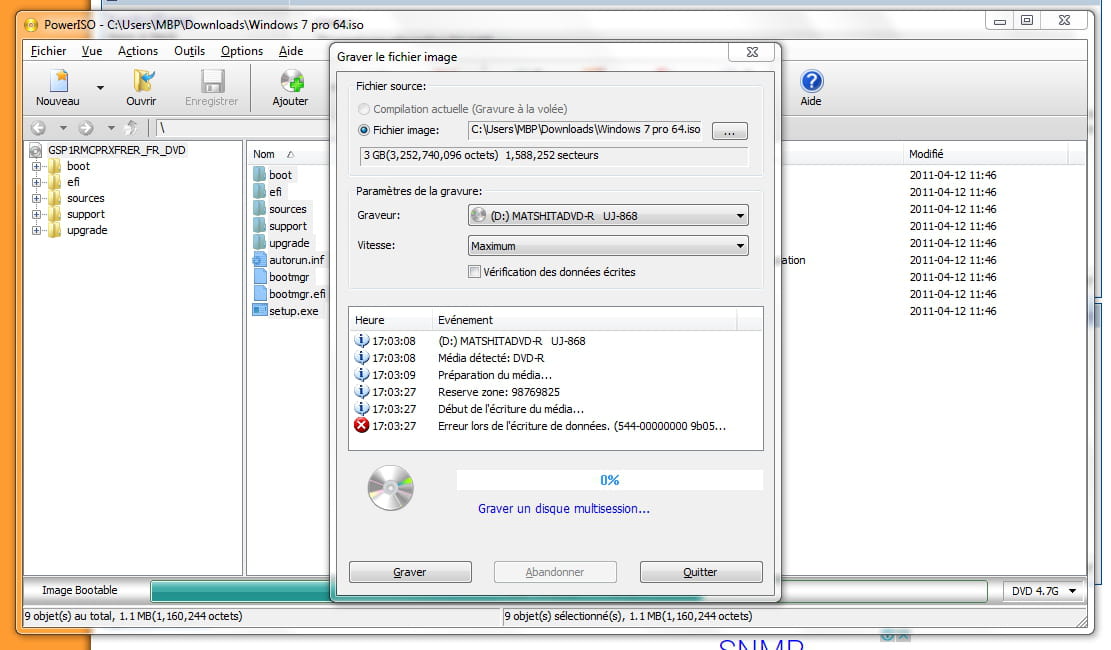1111x650 pixels.
Task: Enable Vérification des données écrites checkbox
Action: [475, 271]
